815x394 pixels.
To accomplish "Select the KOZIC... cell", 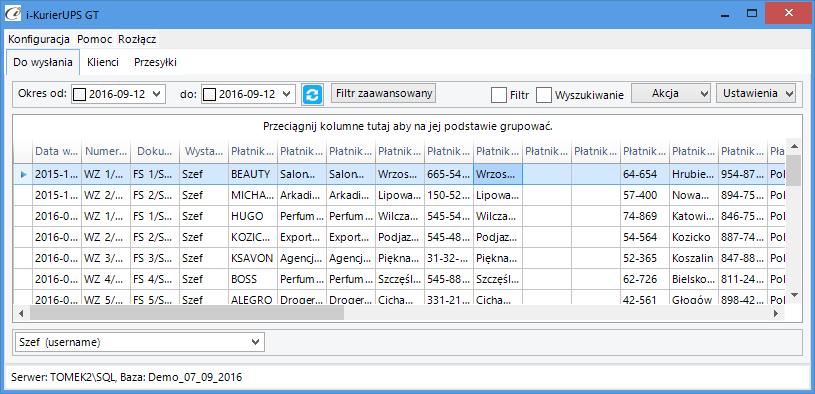I will pyautogui.click(x=253, y=237).
